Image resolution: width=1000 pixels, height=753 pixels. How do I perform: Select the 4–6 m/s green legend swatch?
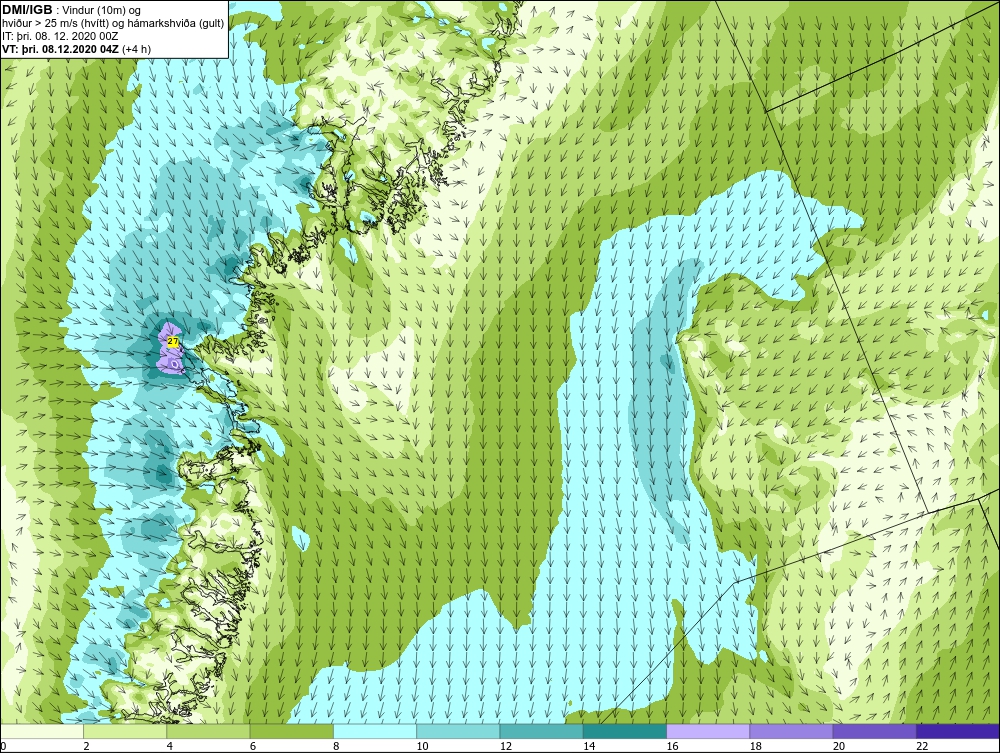209,731
